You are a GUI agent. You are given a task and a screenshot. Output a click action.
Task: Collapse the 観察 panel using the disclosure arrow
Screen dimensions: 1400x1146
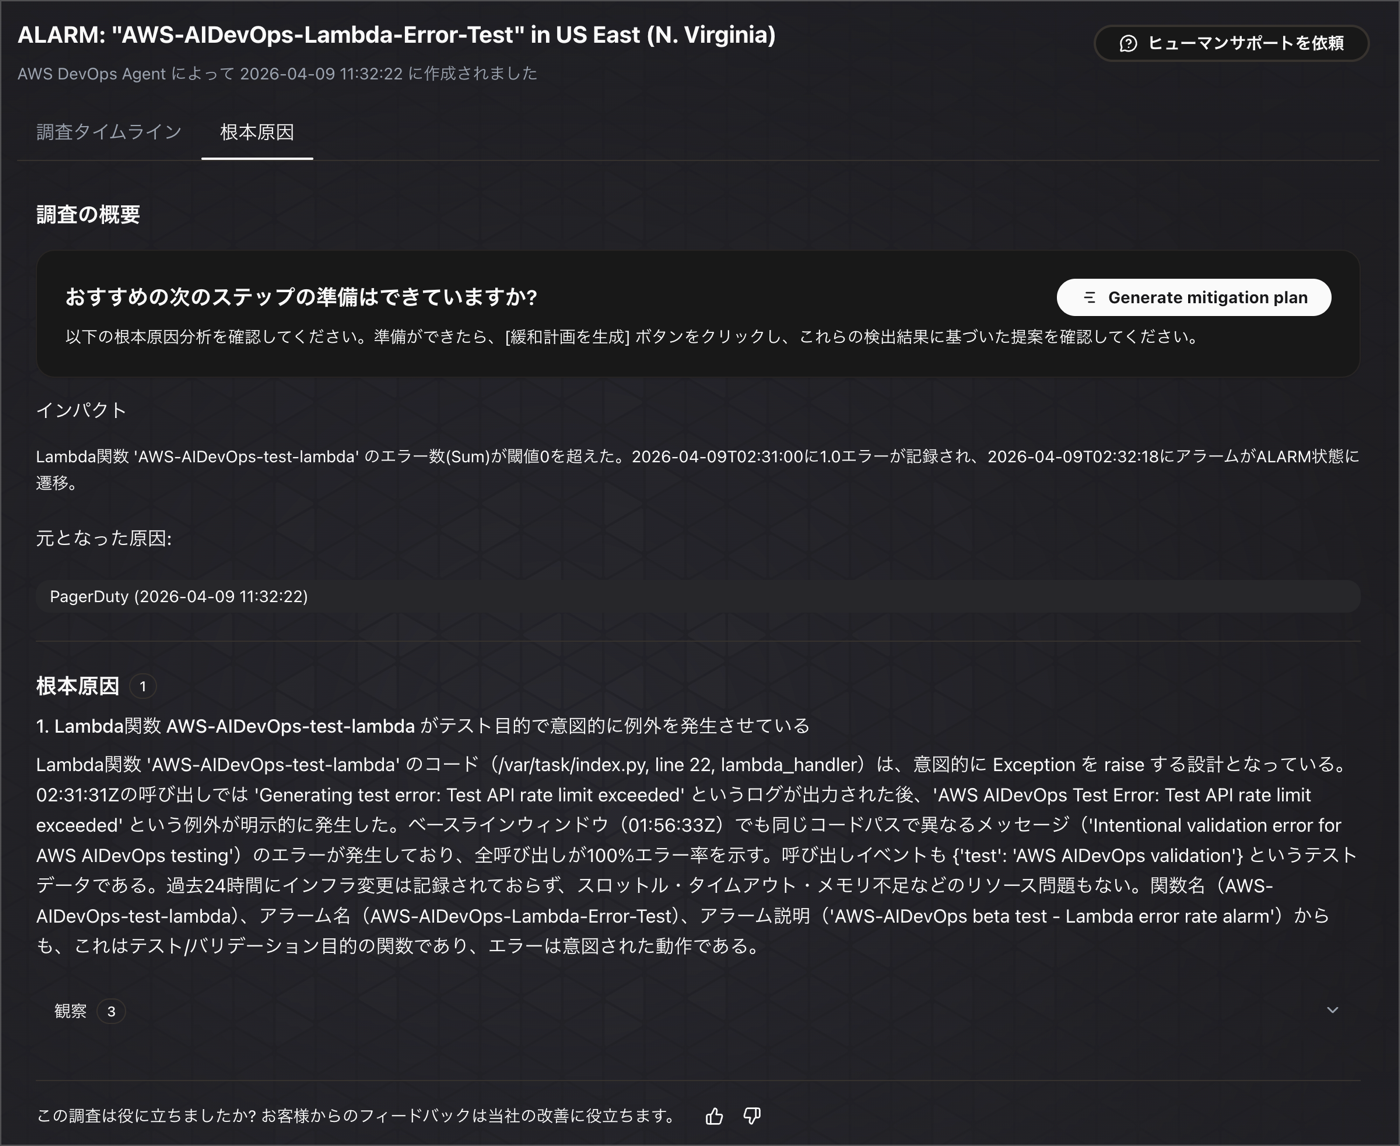(1333, 1010)
